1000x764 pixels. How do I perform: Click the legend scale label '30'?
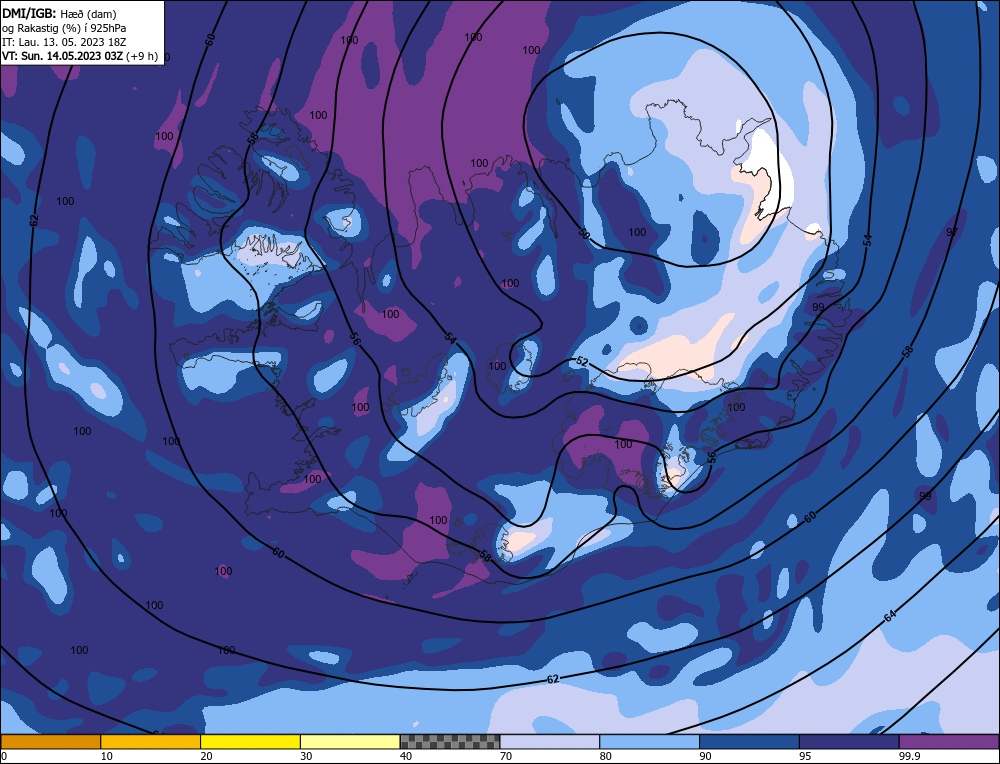tap(306, 756)
